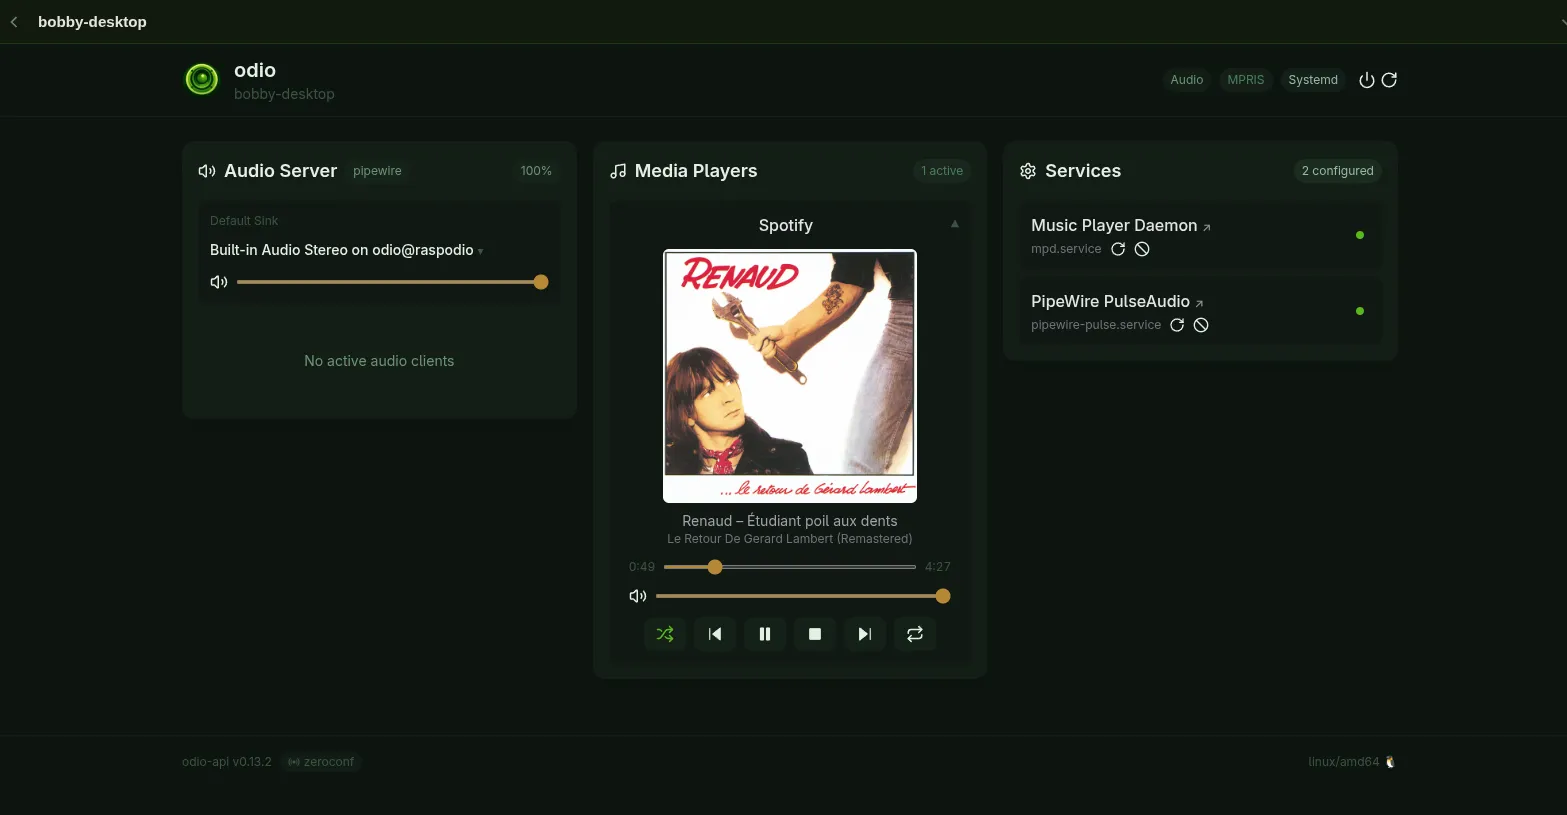Restart mpd.service
This screenshot has height=815, width=1567.
click(x=1118, y=249)
